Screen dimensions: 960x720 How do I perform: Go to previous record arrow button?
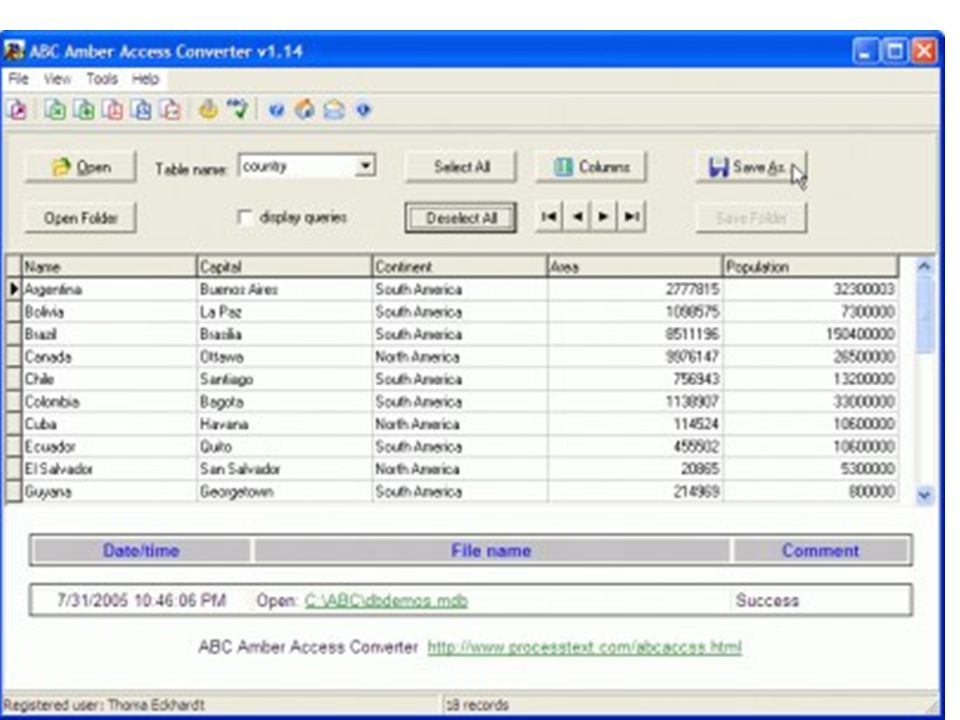[x=577, y=217]
